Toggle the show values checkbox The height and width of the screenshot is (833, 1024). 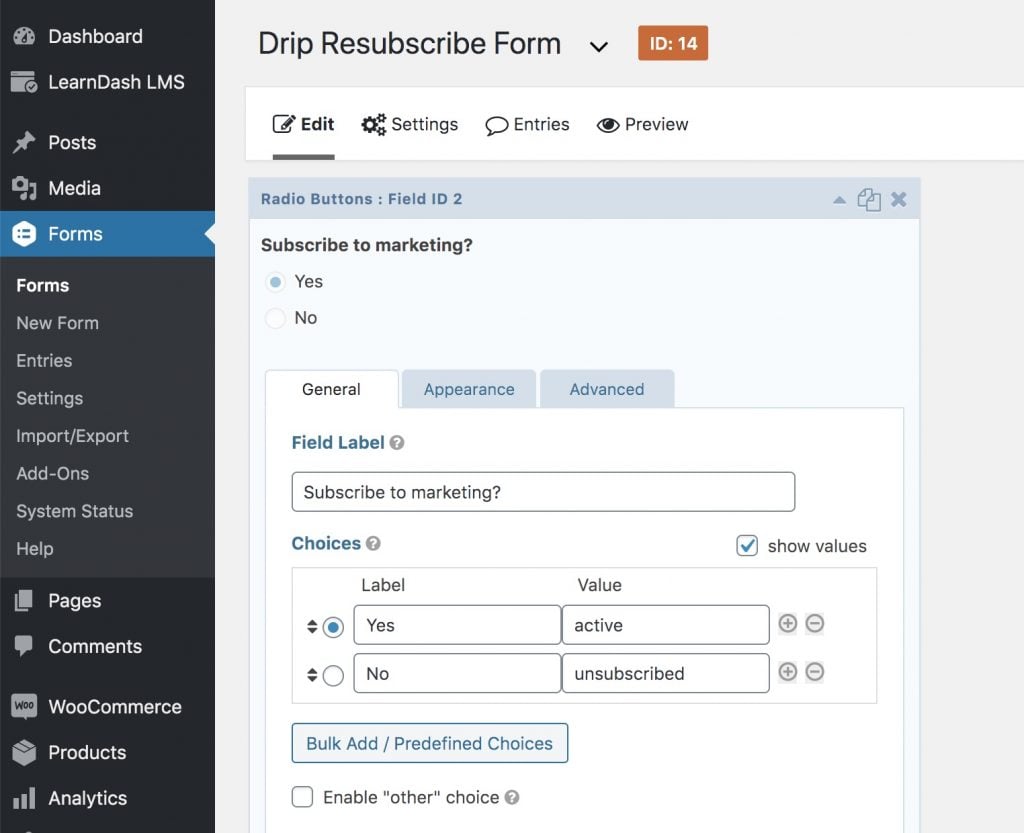[x=747, y=546]
